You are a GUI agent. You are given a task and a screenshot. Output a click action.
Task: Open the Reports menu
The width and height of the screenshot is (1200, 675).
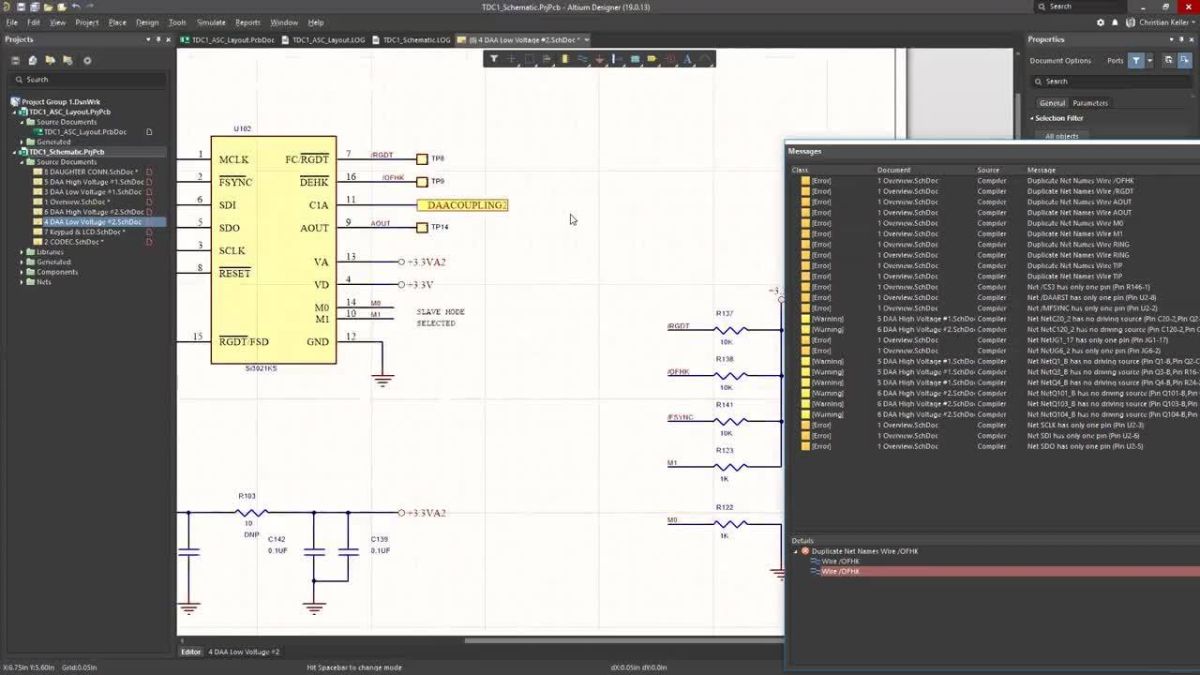click(248, 22)
